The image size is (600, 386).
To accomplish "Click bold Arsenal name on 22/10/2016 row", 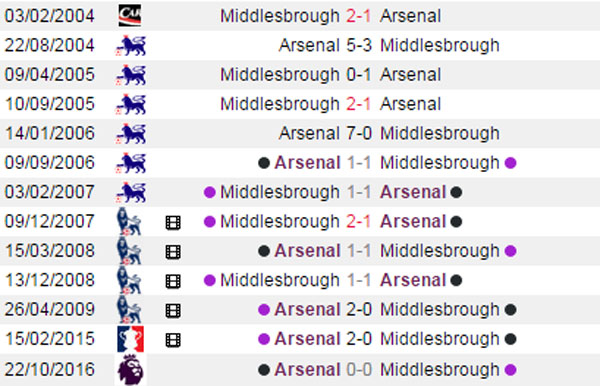I will [x=307, y=369].
